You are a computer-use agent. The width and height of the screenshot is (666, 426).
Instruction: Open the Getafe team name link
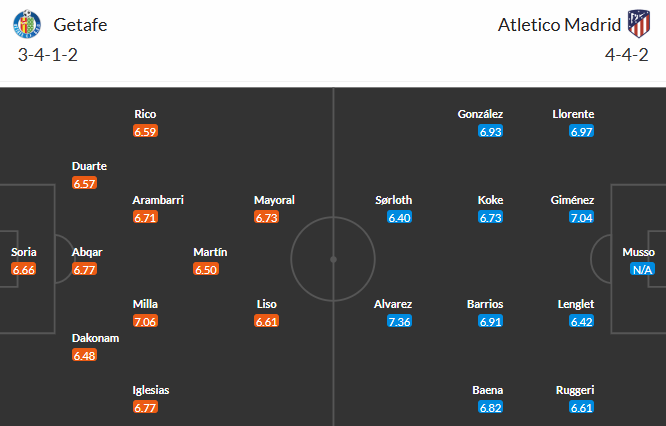(x=81, y=25)
